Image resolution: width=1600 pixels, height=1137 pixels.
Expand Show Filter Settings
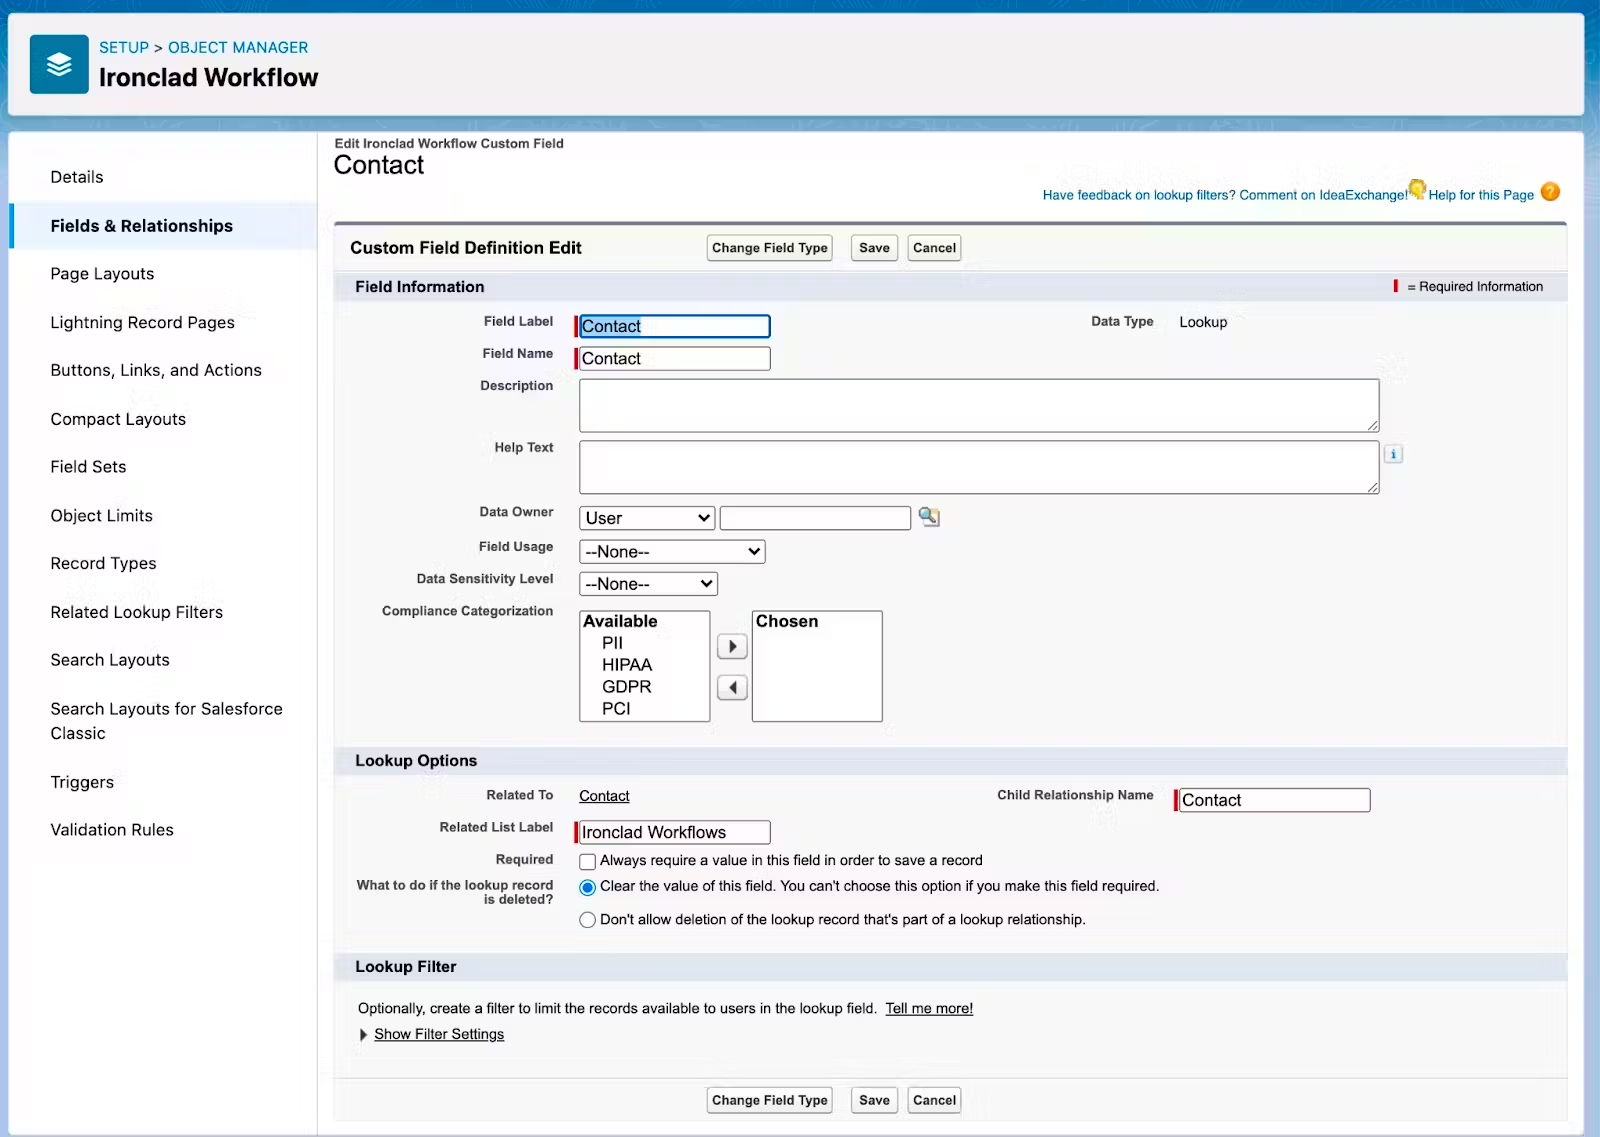tap(439, 1034)
